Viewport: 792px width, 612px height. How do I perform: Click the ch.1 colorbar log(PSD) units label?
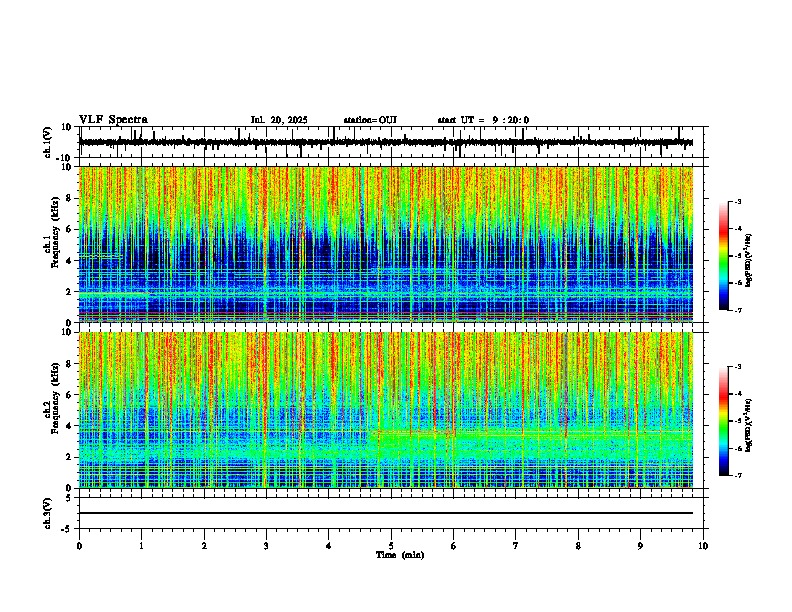748,260
